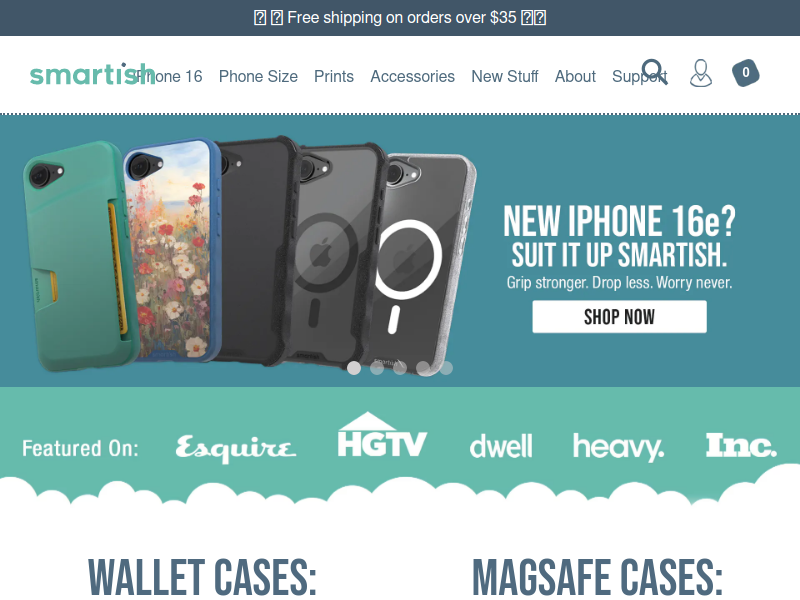View the shopping cart badge
The height and width of the screenshot is (600, 800).
point(745,73)
